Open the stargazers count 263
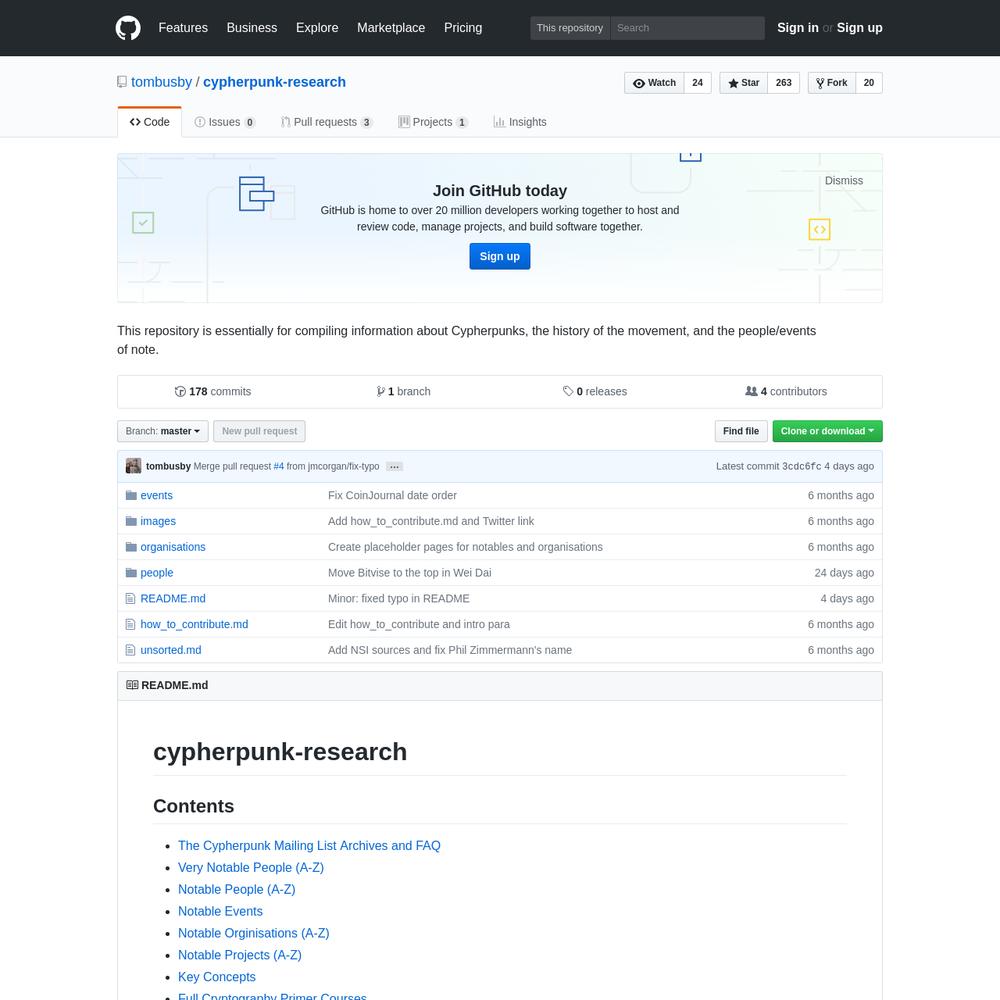Image resolution: width=1000 pixels, height=1000 pixels. point(784,83)
